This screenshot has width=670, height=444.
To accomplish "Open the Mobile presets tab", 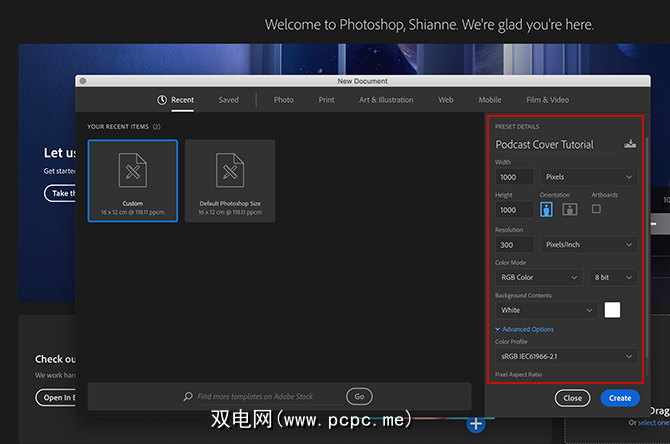I will 490,100.
